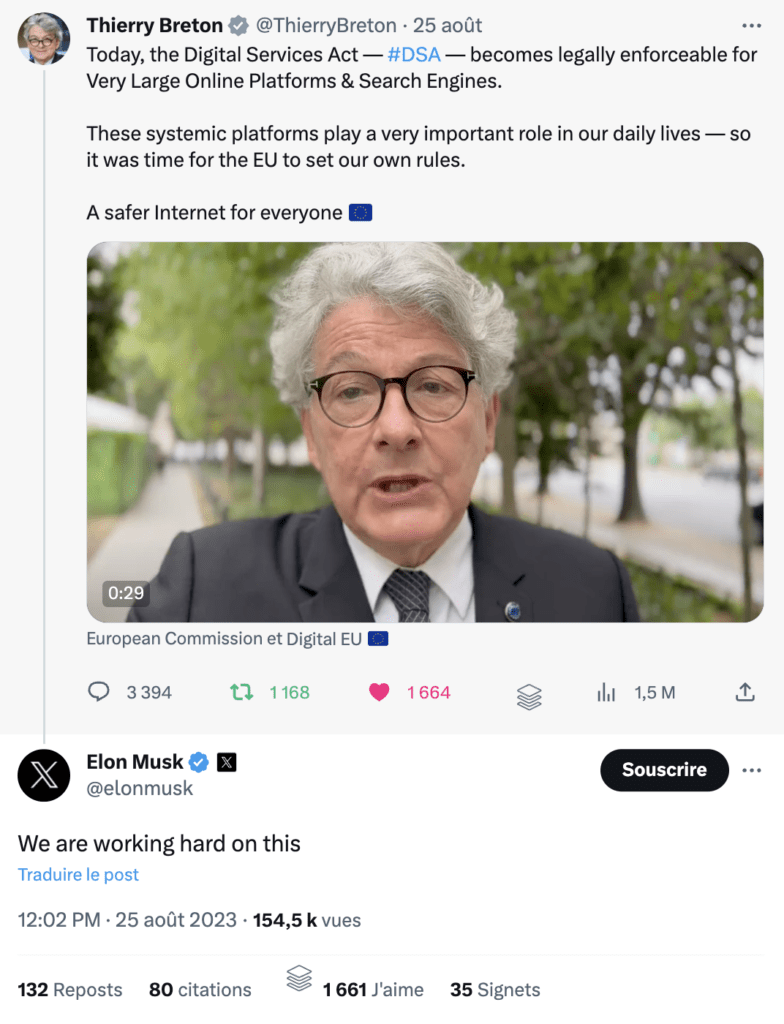Play the 0:29 video of Thierry Breton
The width and height of the screenshot is (784, 1024).
[425, 432]
